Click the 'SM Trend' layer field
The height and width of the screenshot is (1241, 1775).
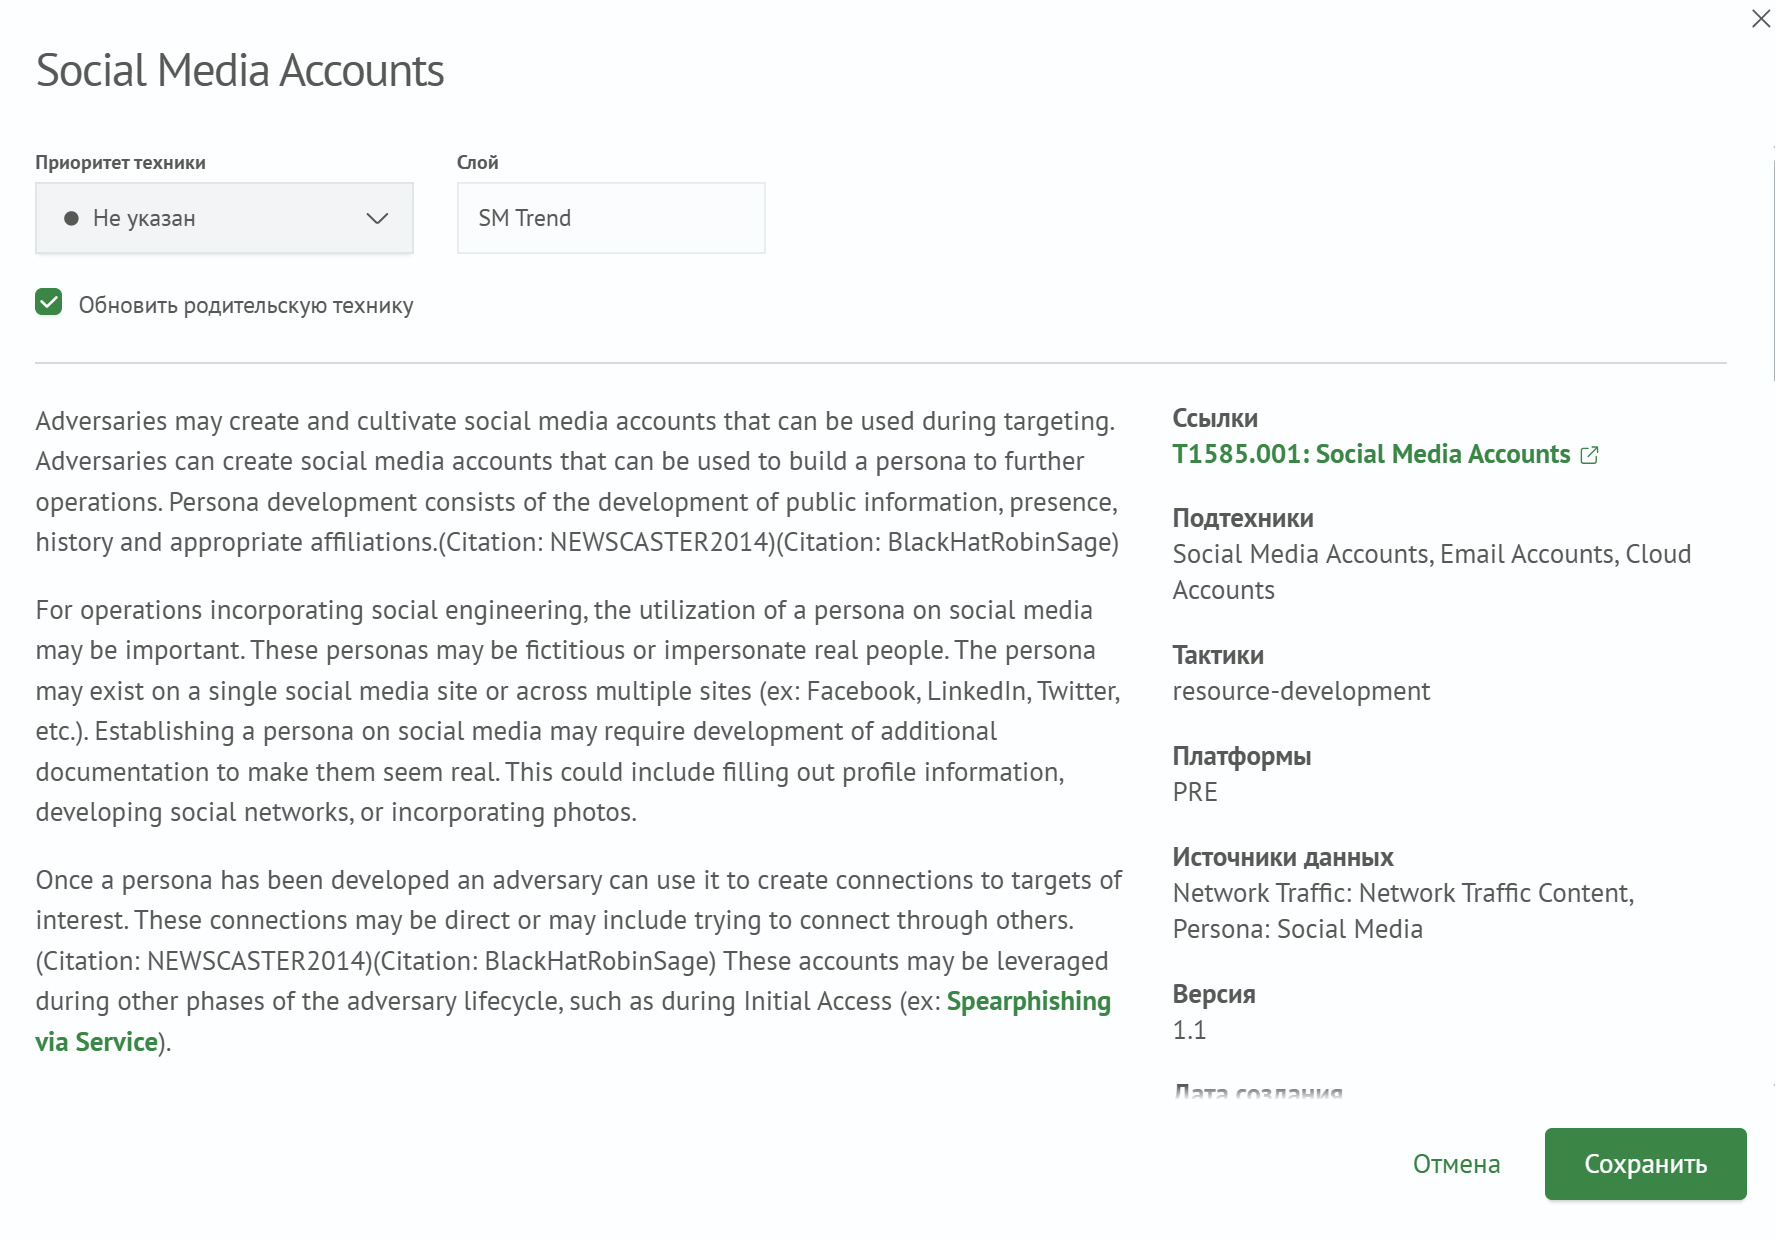610,218
